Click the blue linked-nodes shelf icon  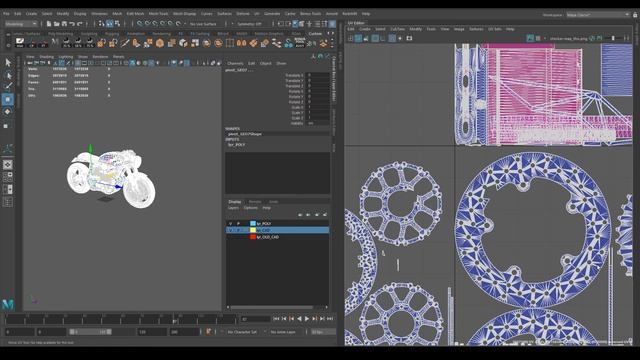[x=288, y=43]
